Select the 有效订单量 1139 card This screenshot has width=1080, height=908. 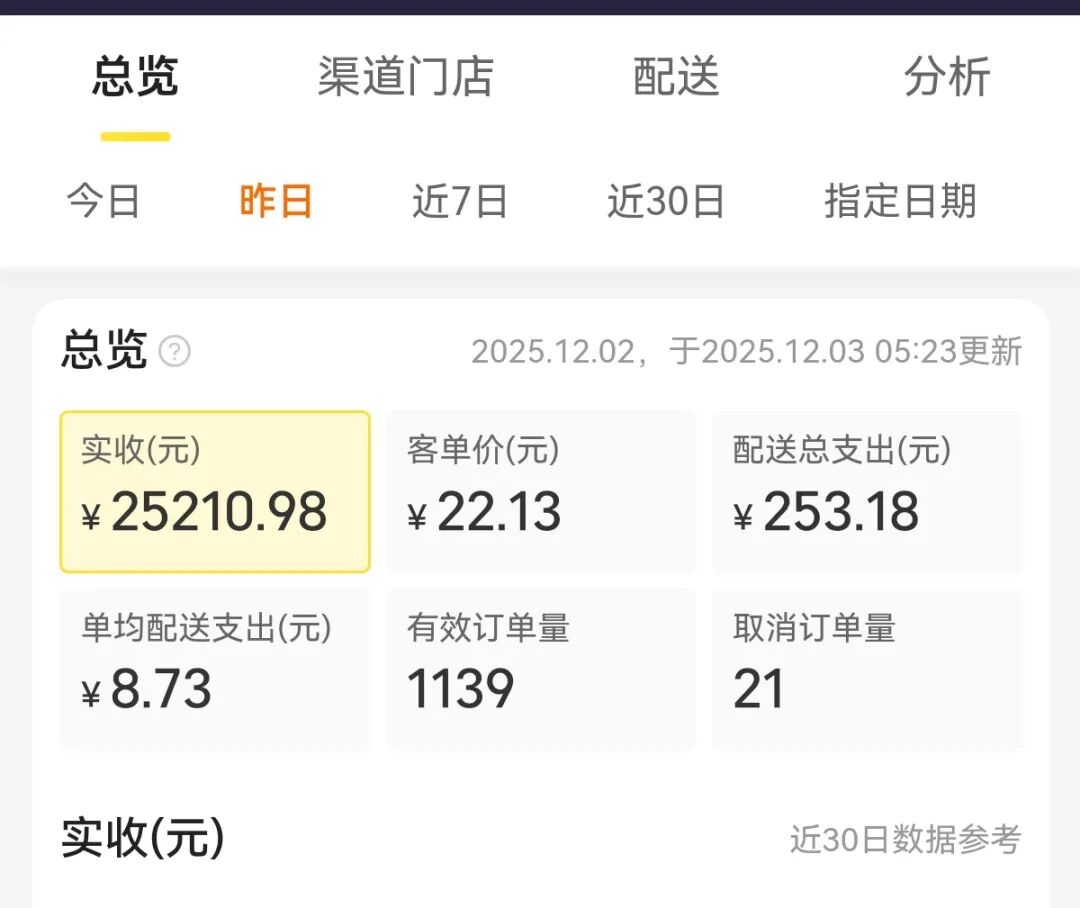[x=541, y=669]
